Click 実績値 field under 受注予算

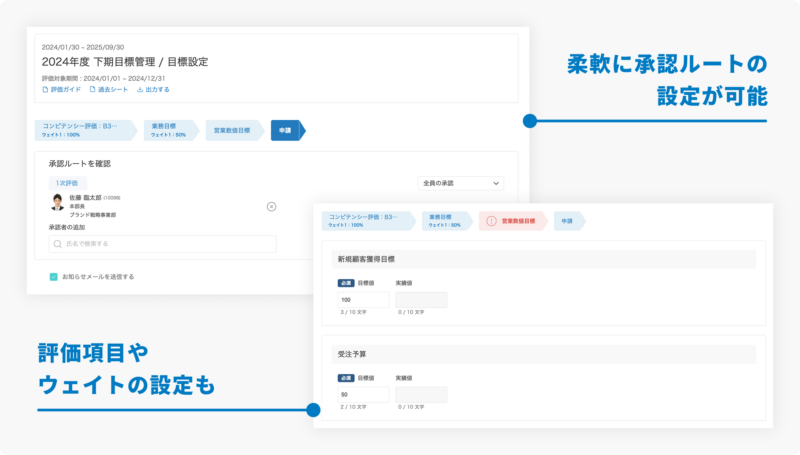point(421,394)
